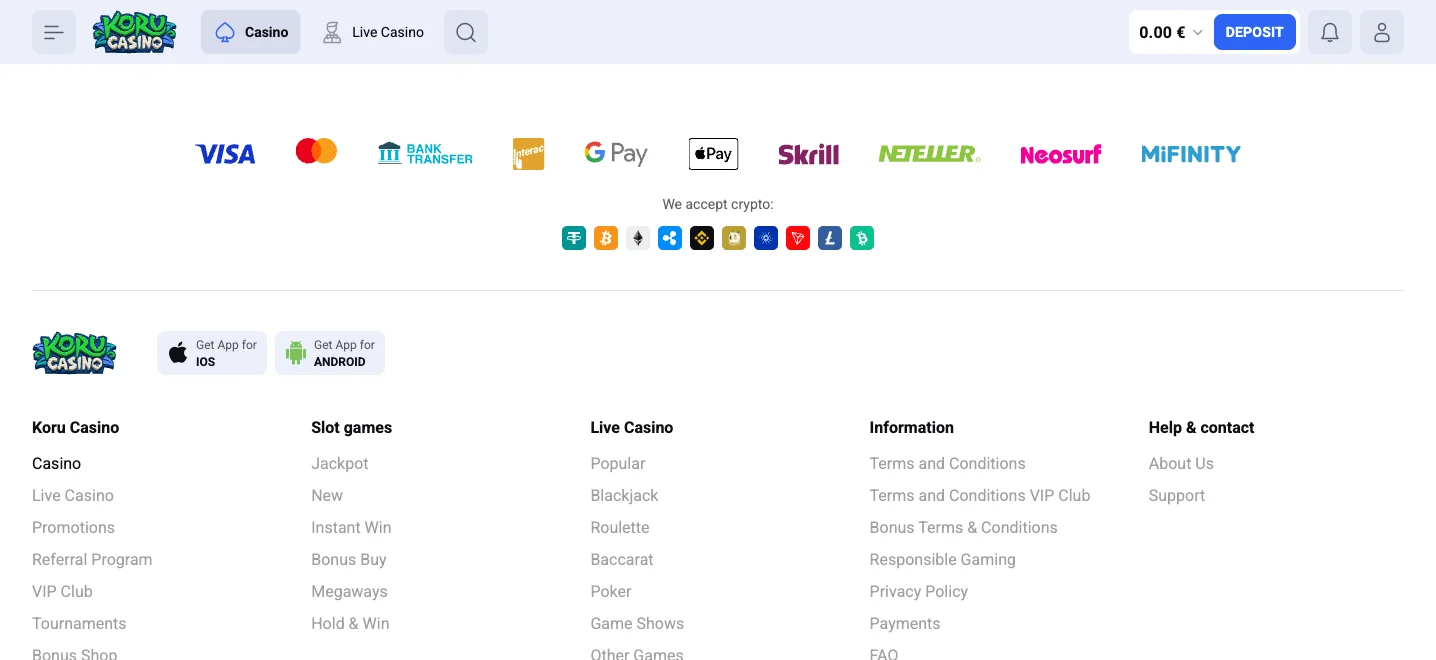Open the Referral Program link
This screenshot has width=1436, height=660.
(92, 559)
